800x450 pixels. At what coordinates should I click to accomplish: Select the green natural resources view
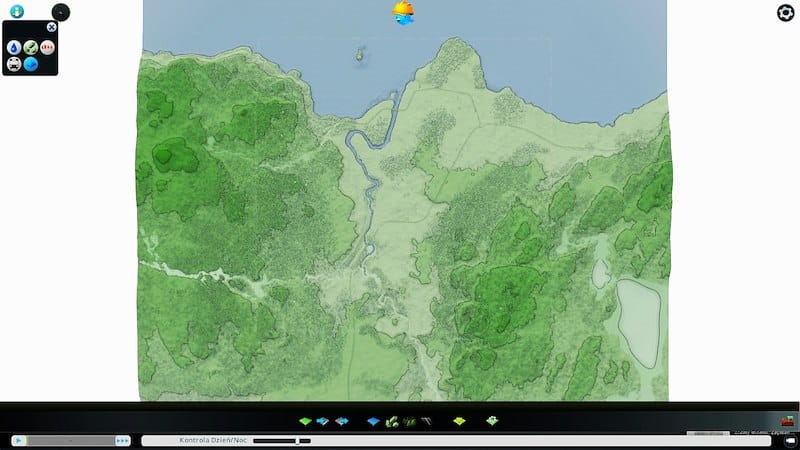pyautogui.click(x=31, y=47)
